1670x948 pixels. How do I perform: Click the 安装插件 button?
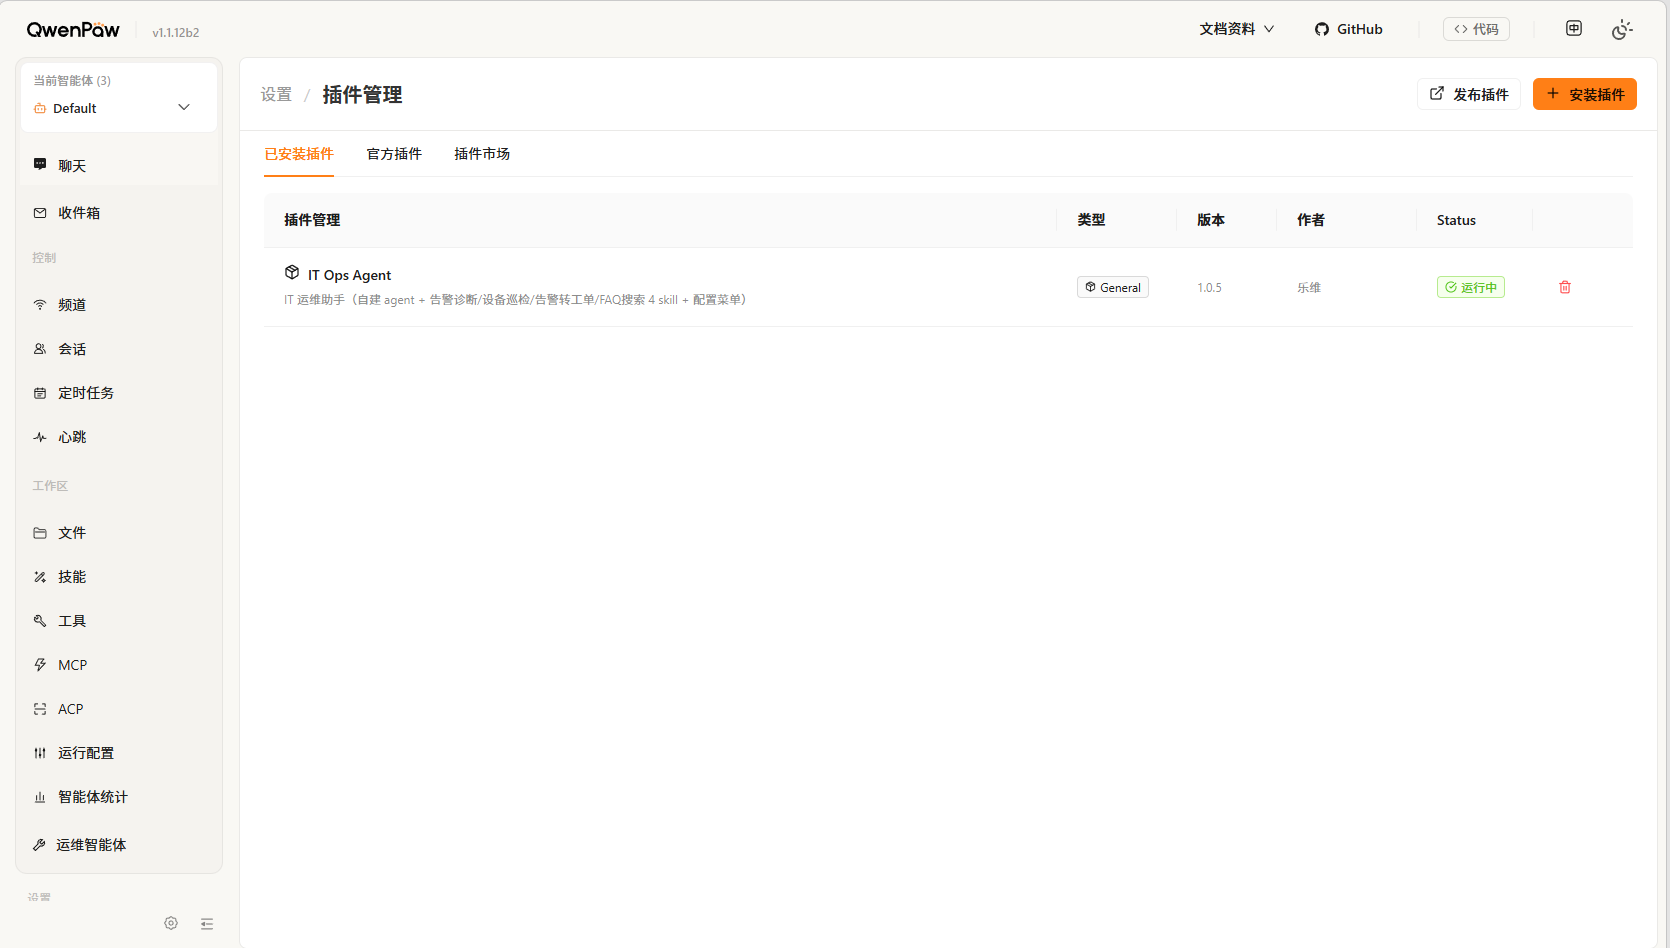[x=1585, y=94]
